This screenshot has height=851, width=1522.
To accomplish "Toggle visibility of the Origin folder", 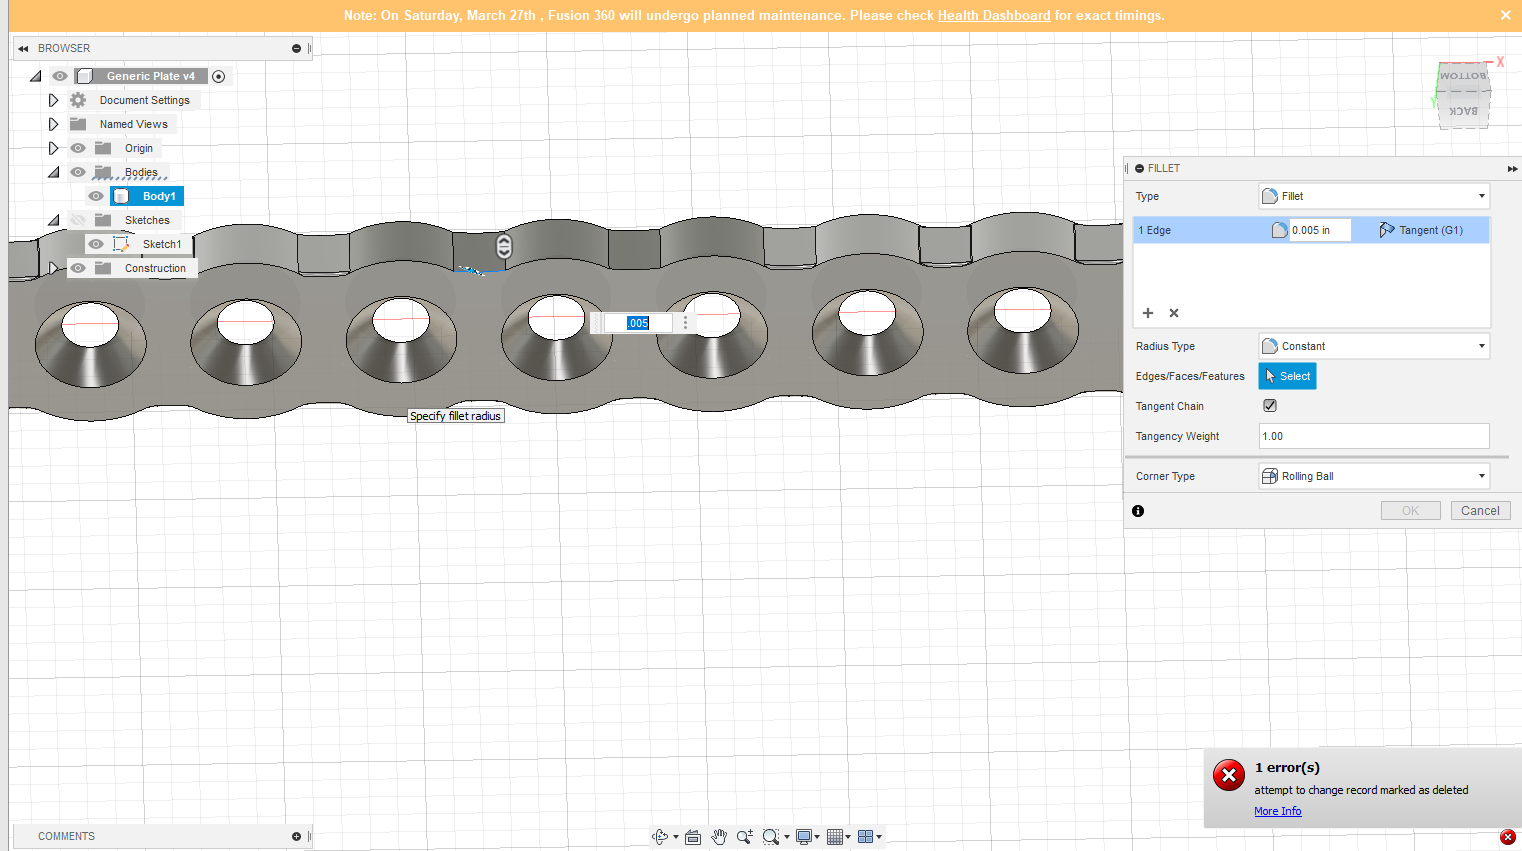I will pos(78,148).
